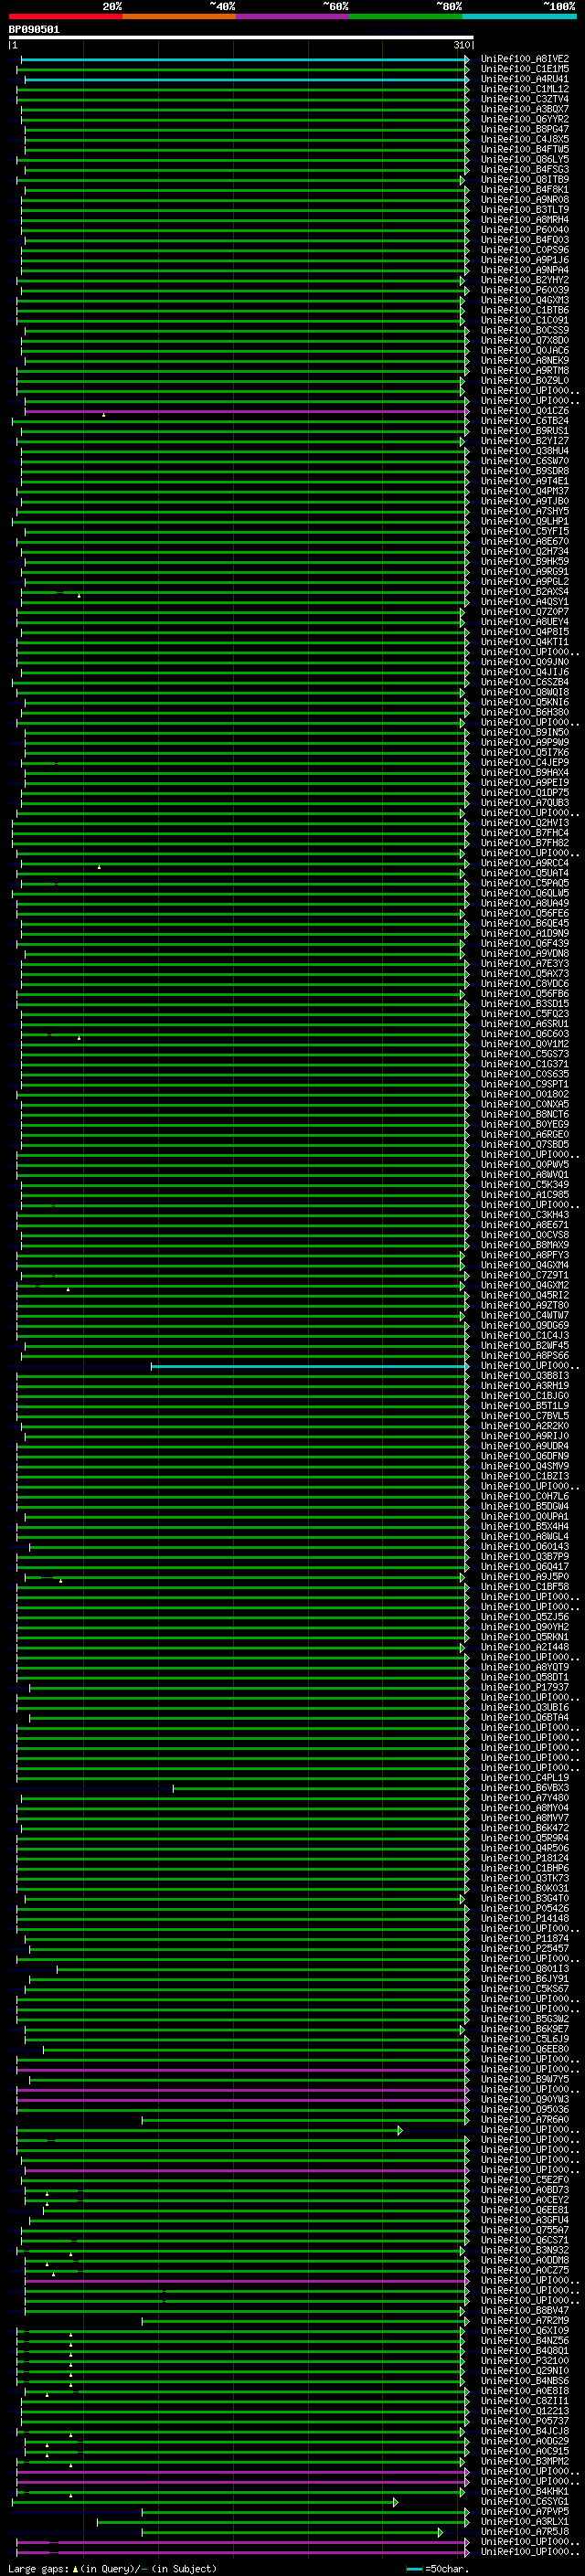The image size is (585, 2576).
Task: Click the UniRef100_B8BV47 label
Action: (x=525, y=2311)
